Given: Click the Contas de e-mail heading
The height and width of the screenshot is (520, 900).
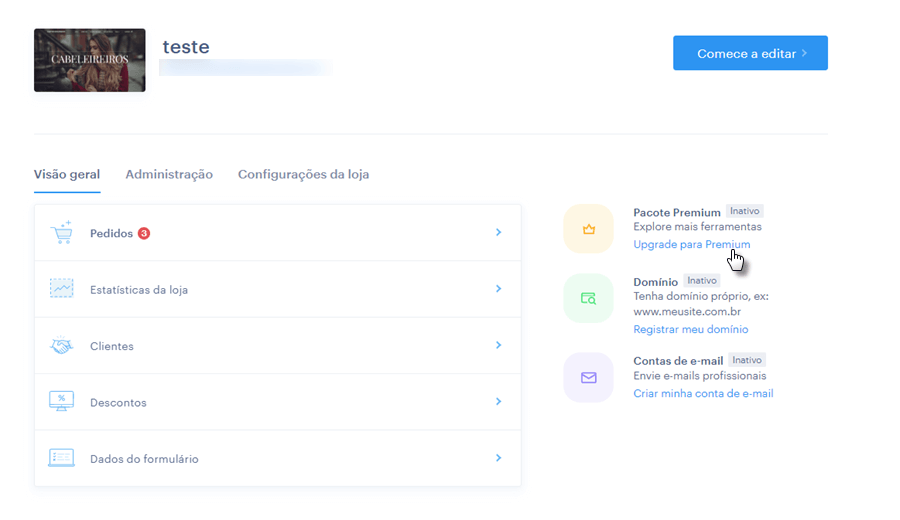Looking at the screenshot, I should (x=678, y=361).
